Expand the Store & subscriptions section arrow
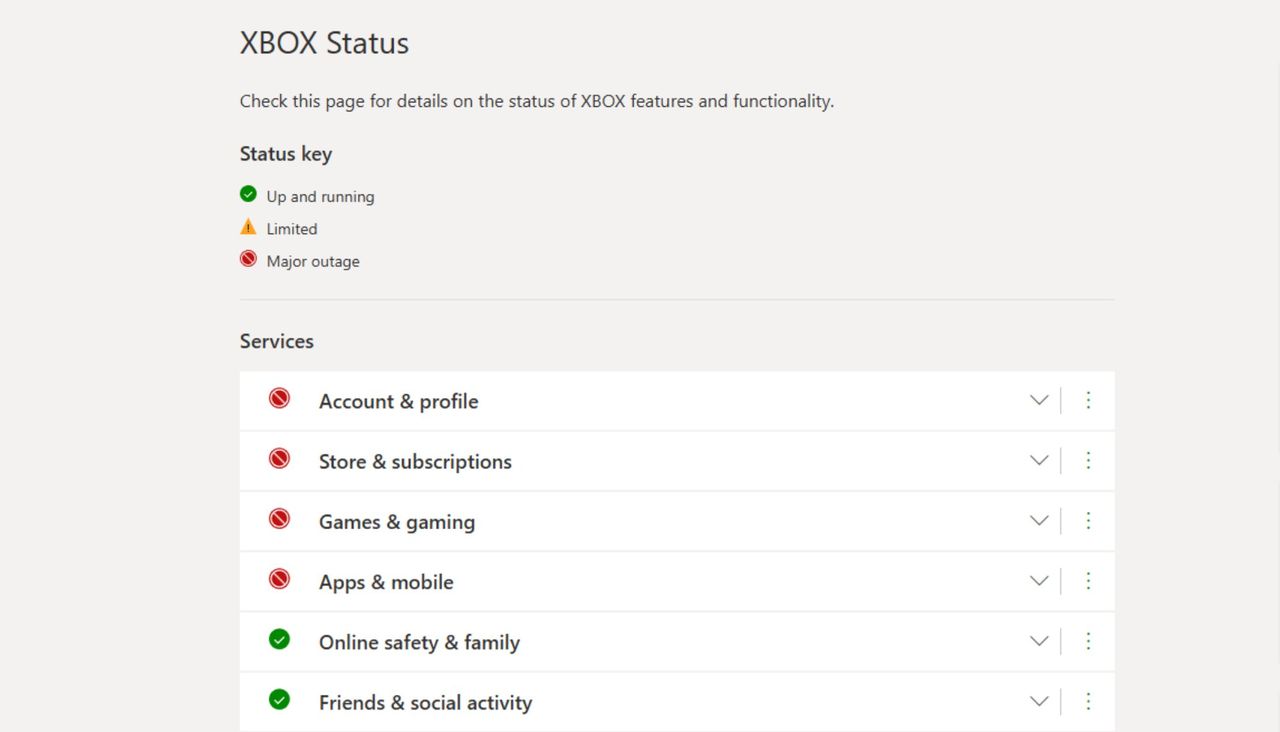1280x732 pixels. coord(1039,460)
